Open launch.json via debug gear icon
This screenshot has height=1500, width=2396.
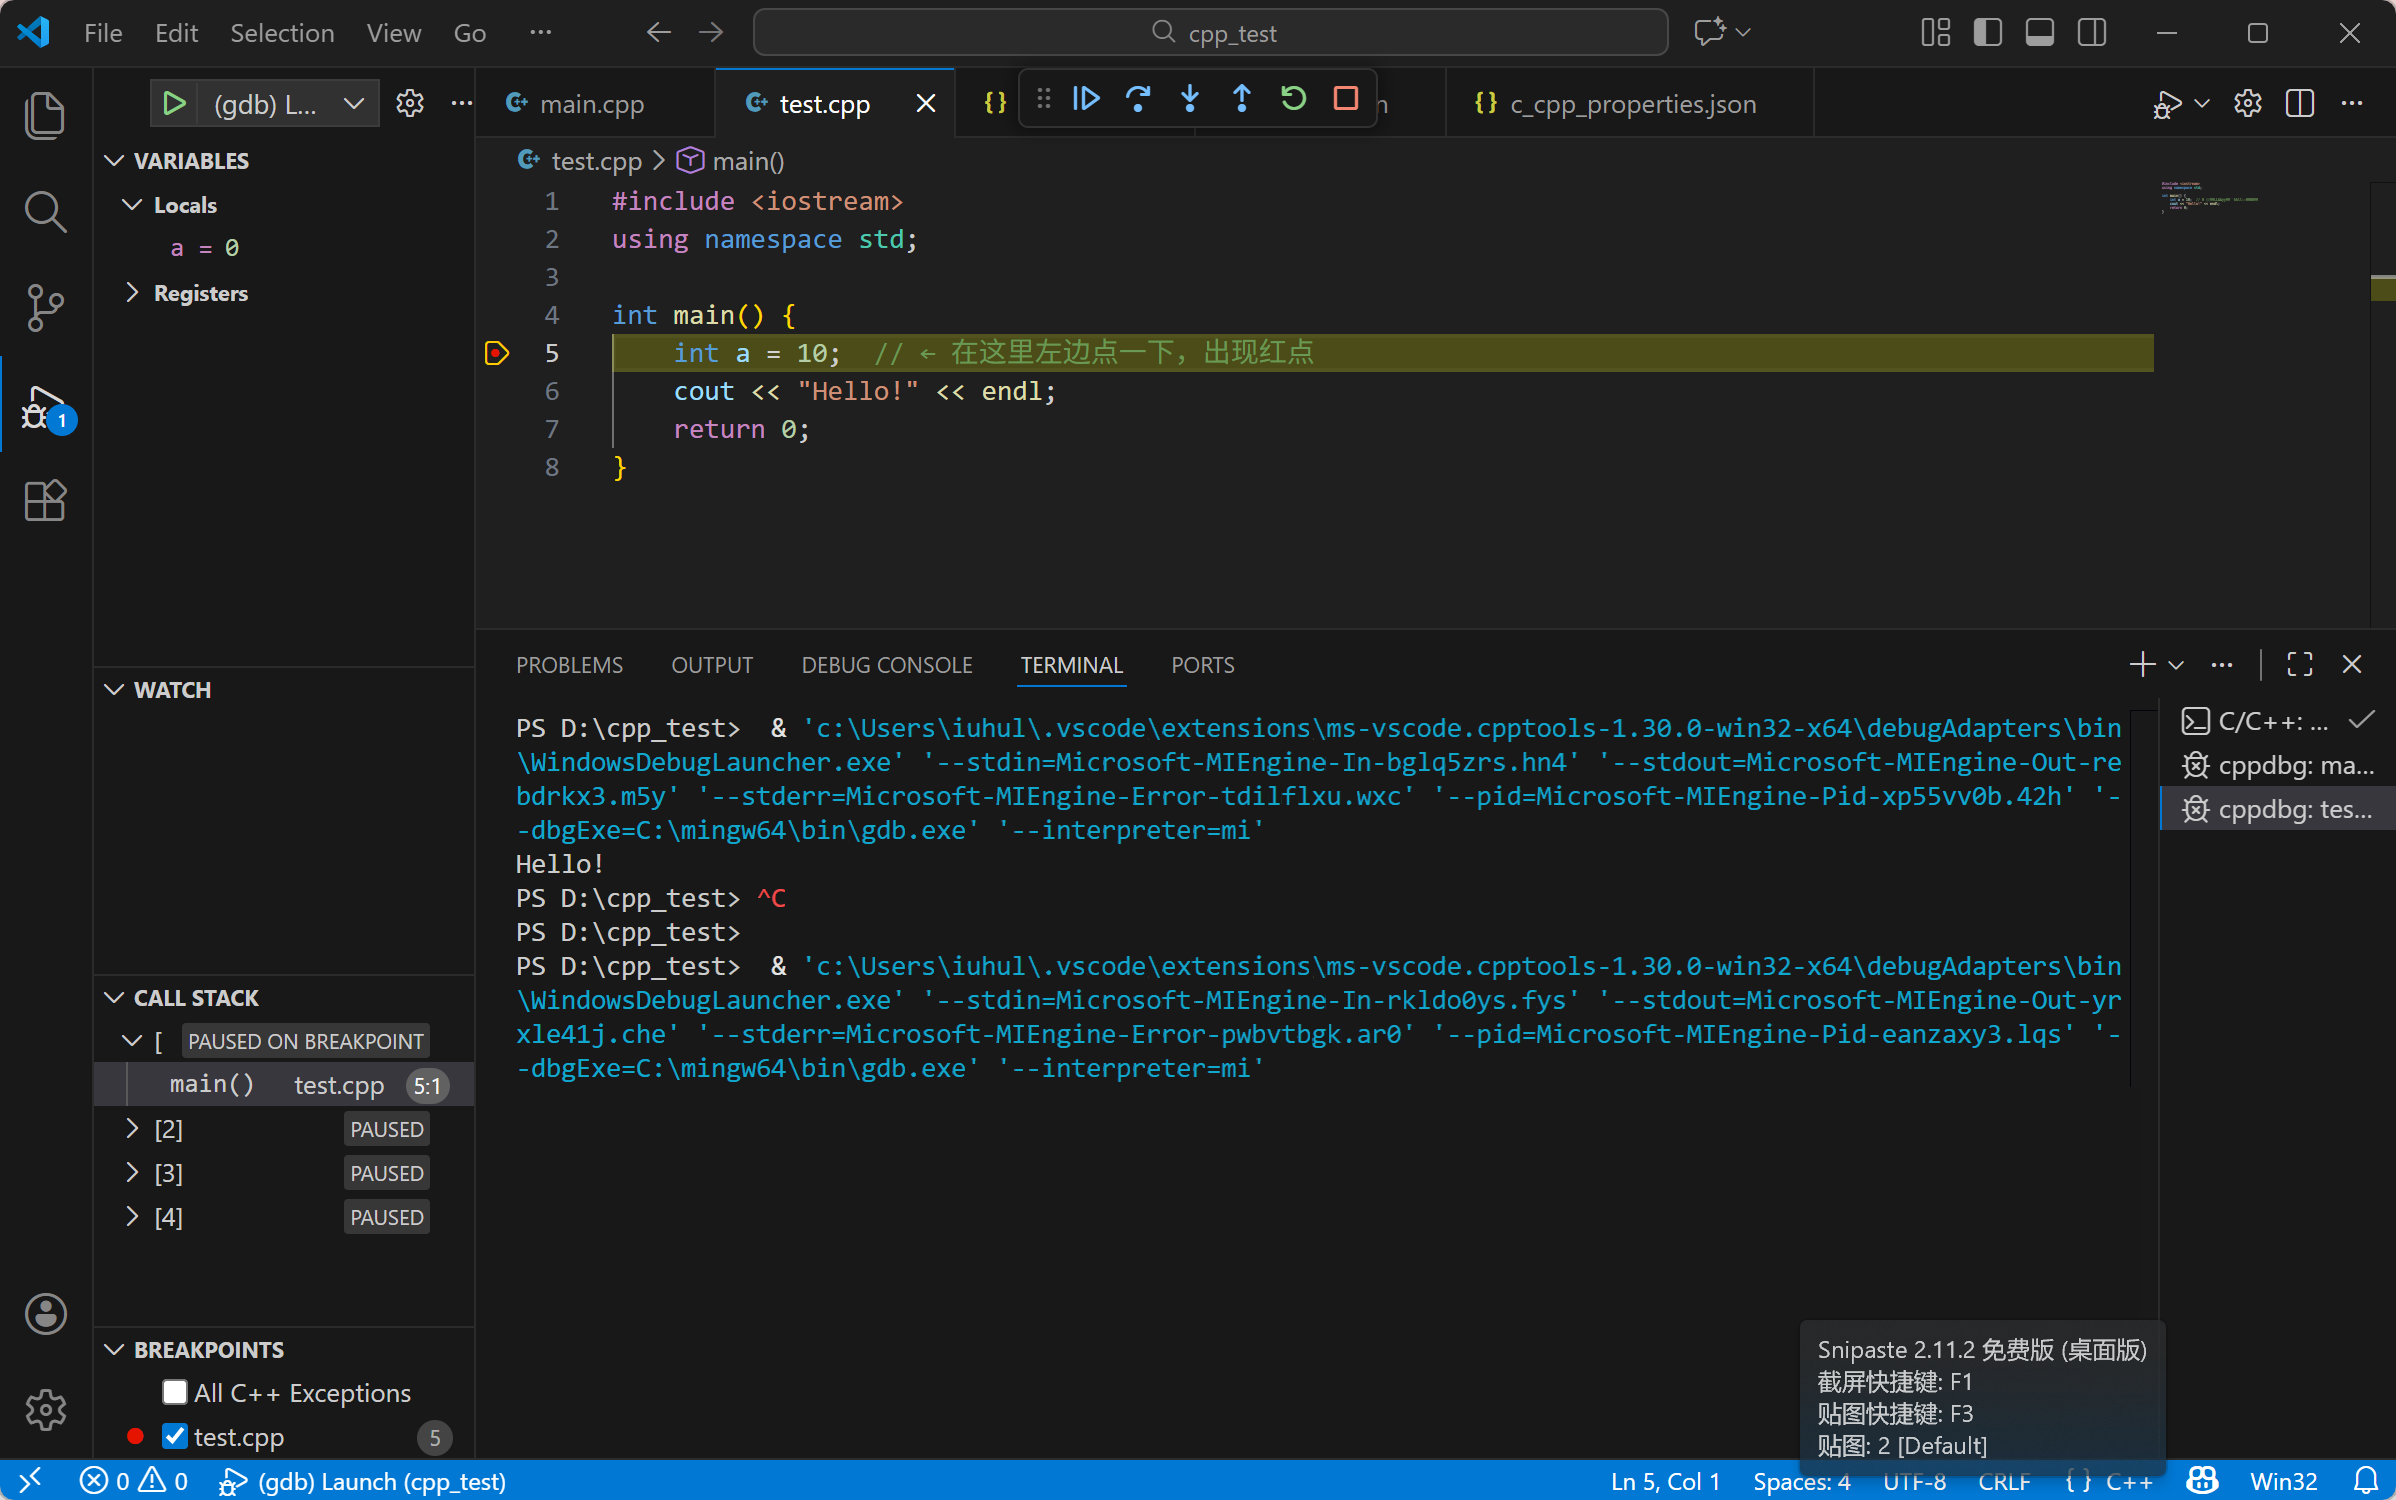[x=410, y=103]
